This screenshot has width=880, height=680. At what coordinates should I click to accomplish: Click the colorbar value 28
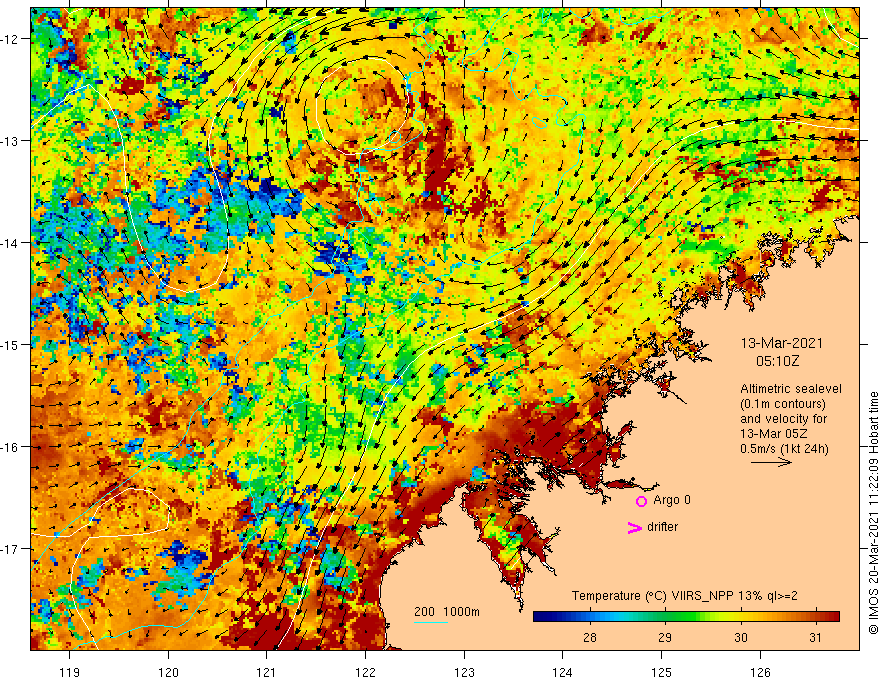[x=589, y=637]
